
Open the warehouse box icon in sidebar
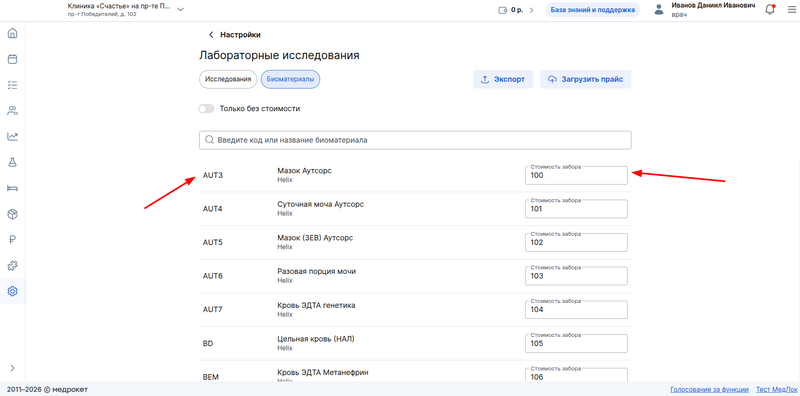[13, 214]
